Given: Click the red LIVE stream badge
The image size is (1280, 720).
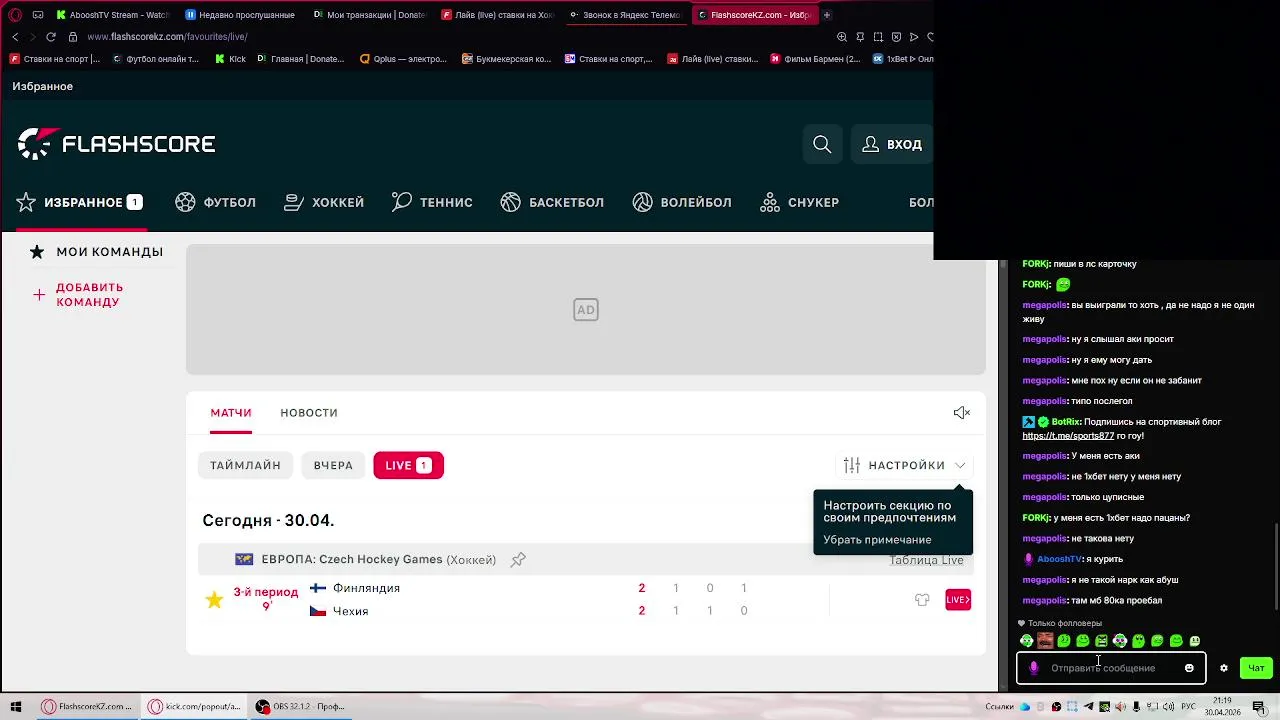Looking at the screenshot, I should pyautogui.click(x=958, y=600).
